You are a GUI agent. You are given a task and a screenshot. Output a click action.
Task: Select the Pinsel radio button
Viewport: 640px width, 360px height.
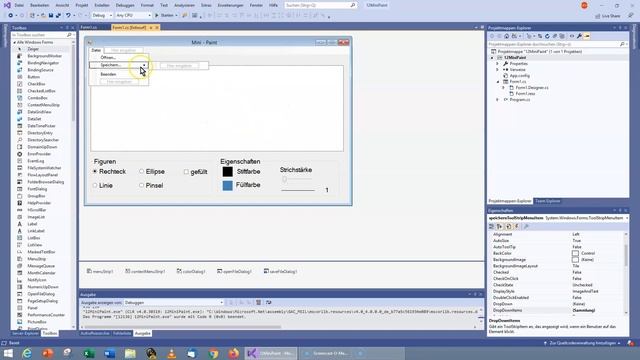tap(151, 185)
